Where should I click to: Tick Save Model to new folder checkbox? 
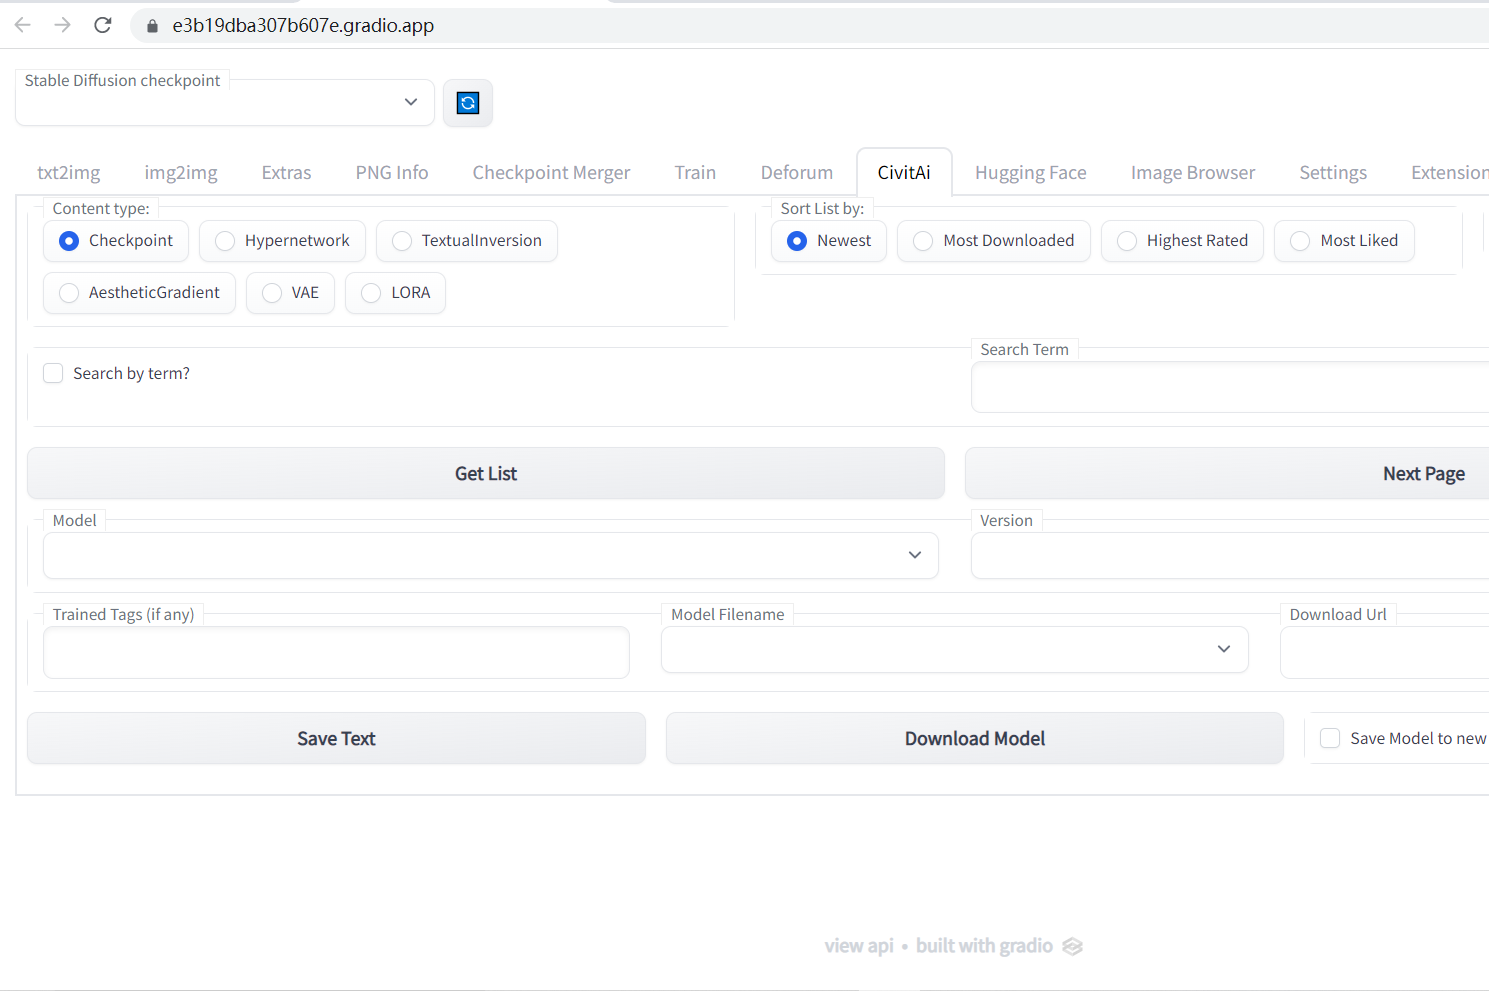click(1330, 738)
